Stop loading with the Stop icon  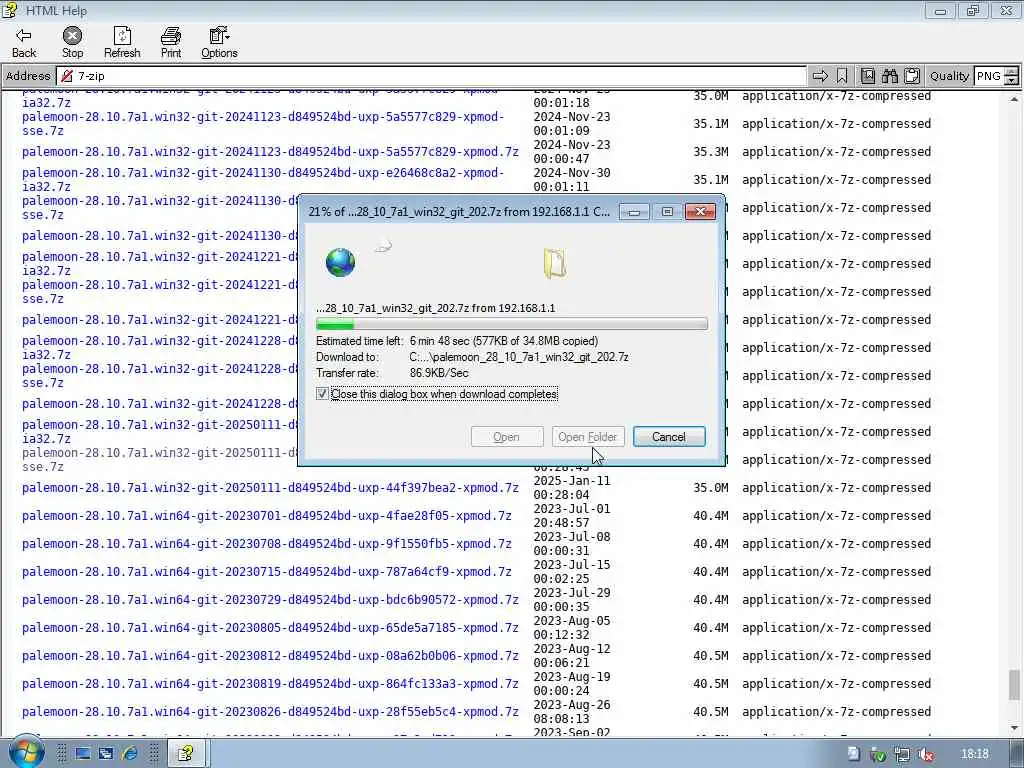point(72,42)
